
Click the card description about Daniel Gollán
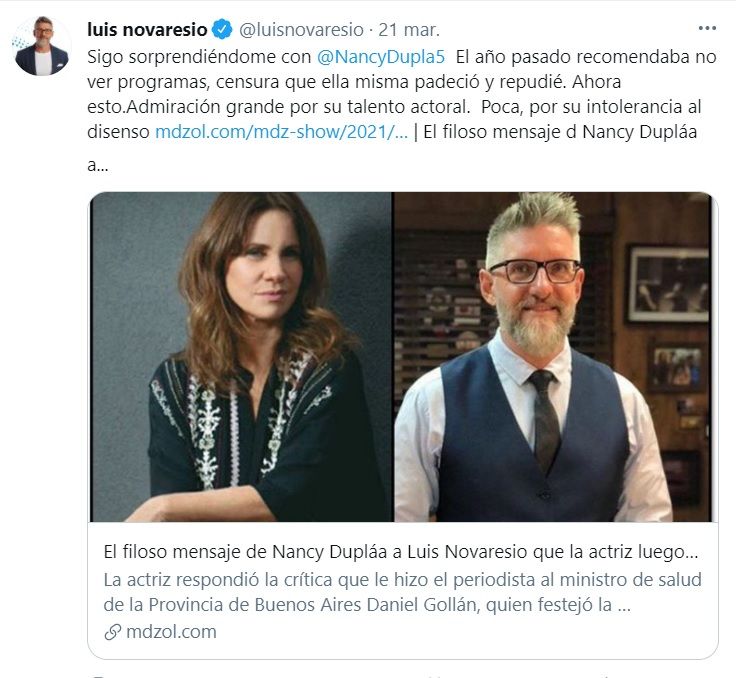(x=402, y=592)
